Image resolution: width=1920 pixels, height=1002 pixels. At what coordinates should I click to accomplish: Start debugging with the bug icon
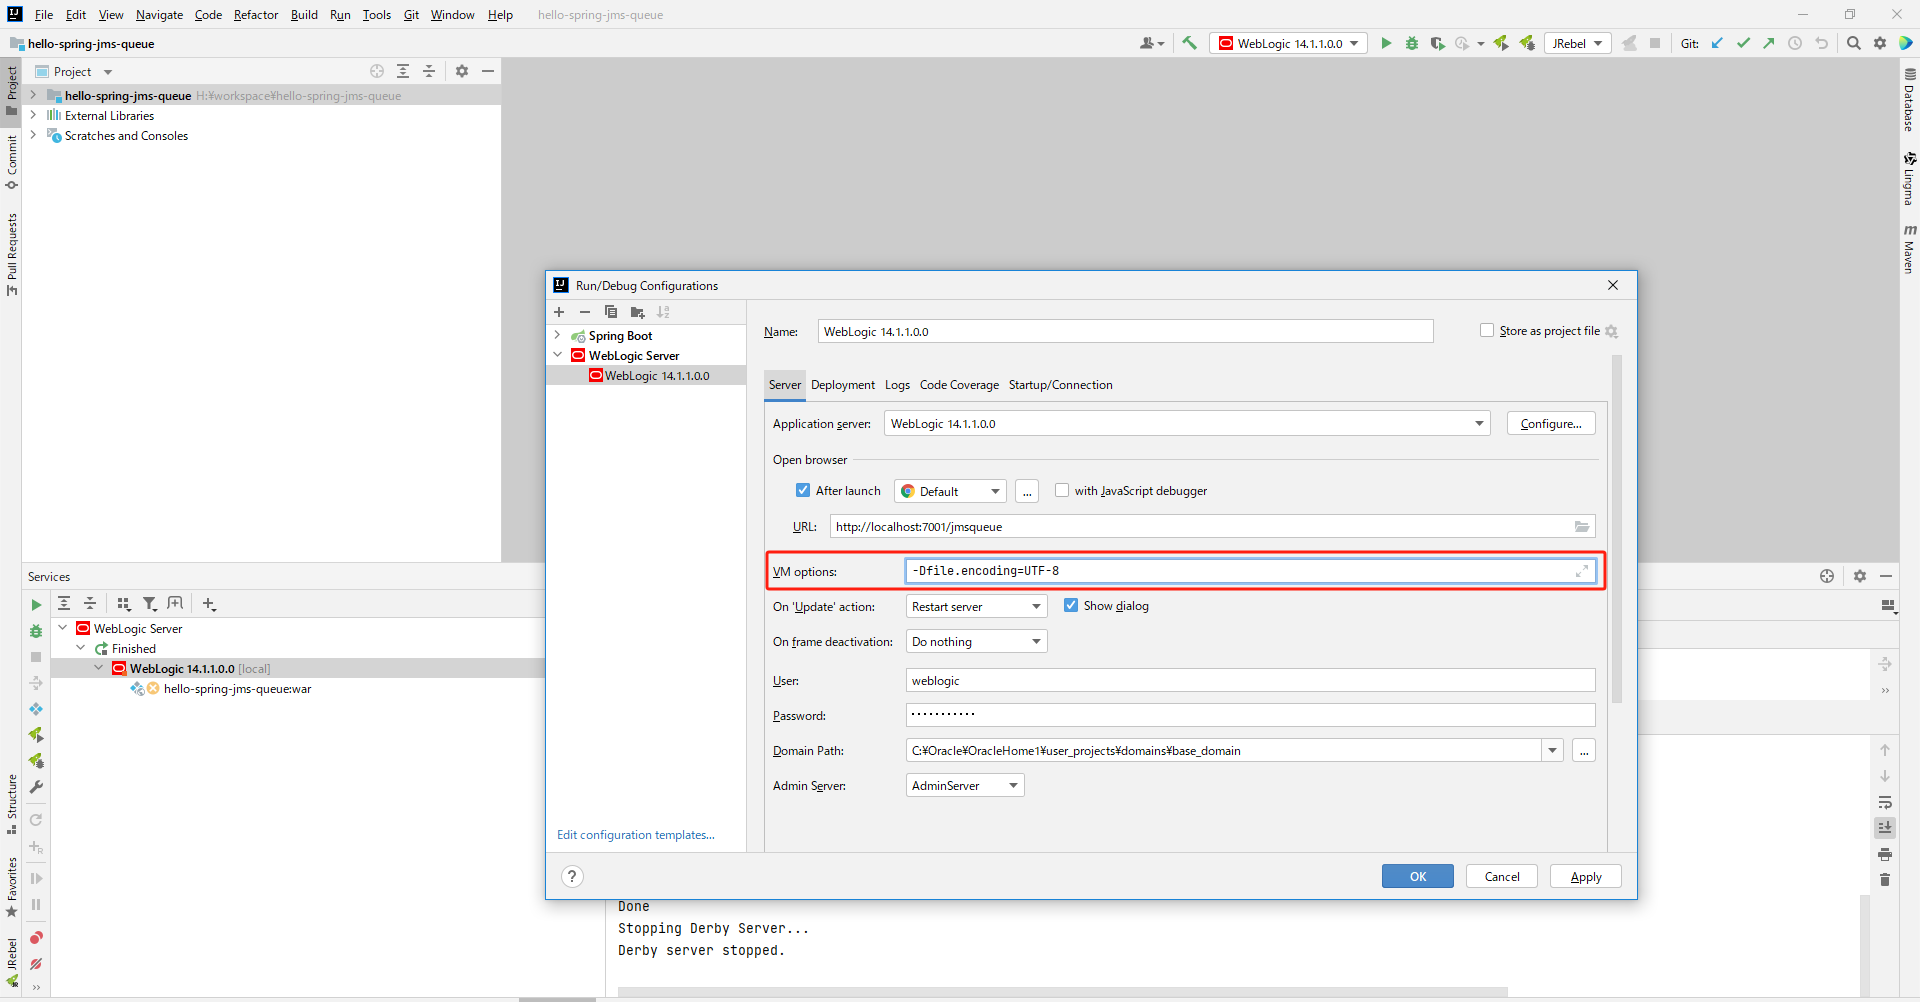point(1412,43)
